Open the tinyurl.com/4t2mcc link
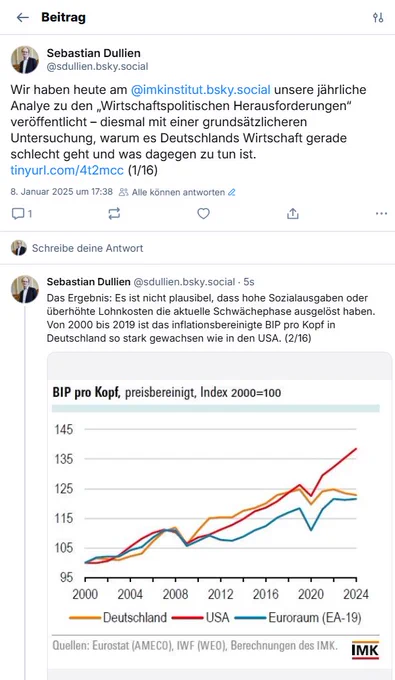Screen dimensions: 395x680 [x=67, y=170]
